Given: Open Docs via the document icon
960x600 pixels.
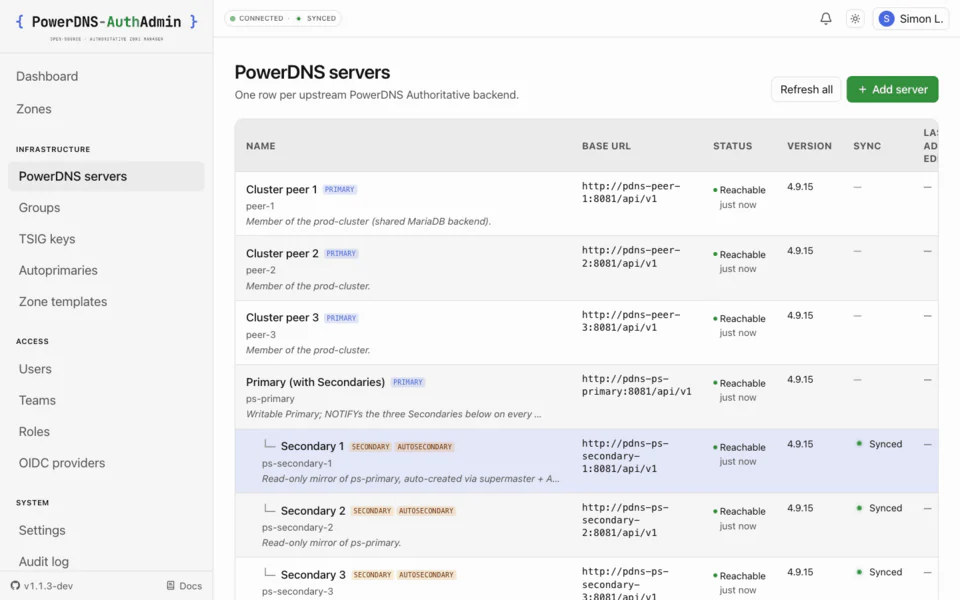Looking at the screenshot, I should [171, 586].
